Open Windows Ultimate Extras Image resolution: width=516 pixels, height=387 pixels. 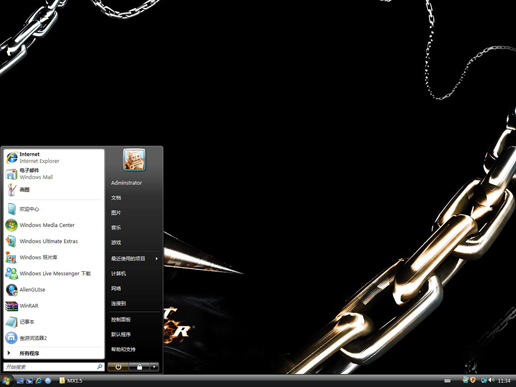(54, 241)
